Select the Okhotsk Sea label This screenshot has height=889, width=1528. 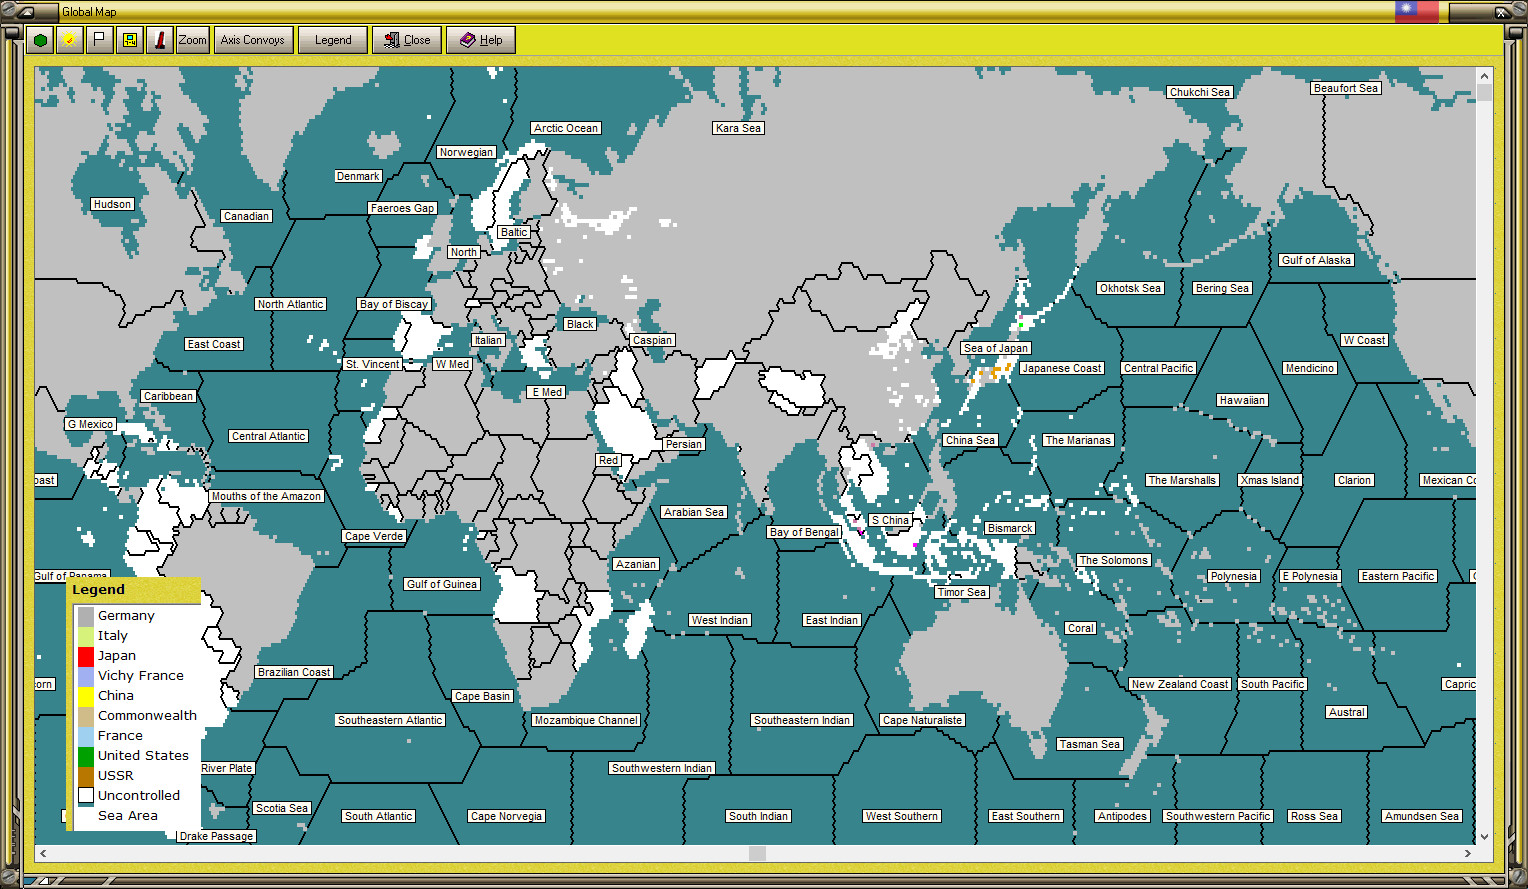[1130, 288]
